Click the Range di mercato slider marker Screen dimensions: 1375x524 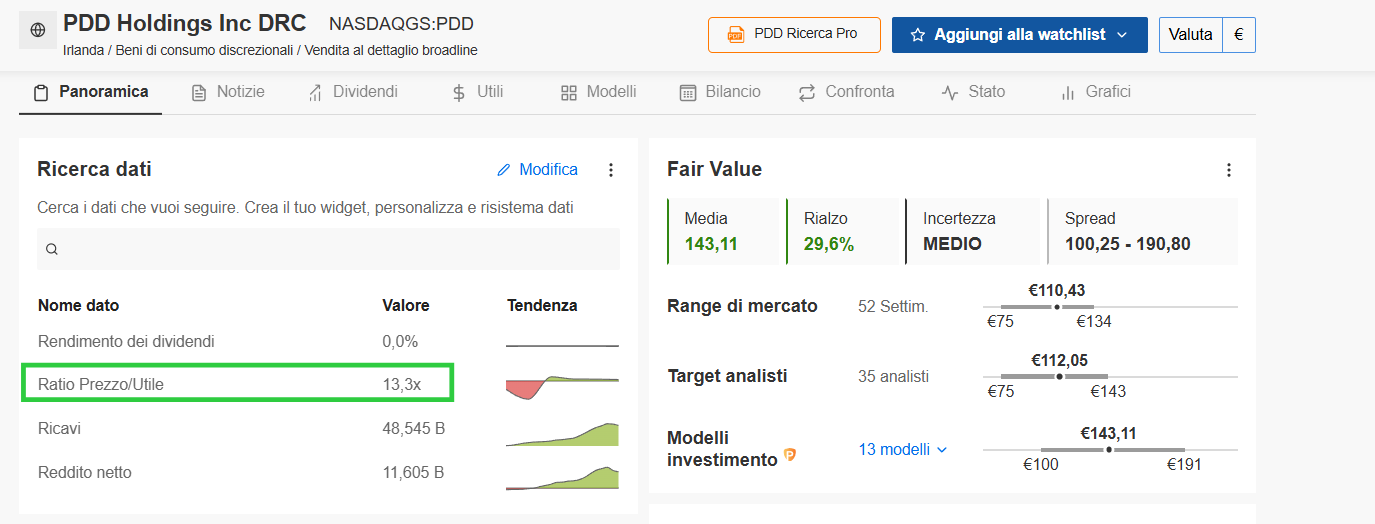[1057, 307]
